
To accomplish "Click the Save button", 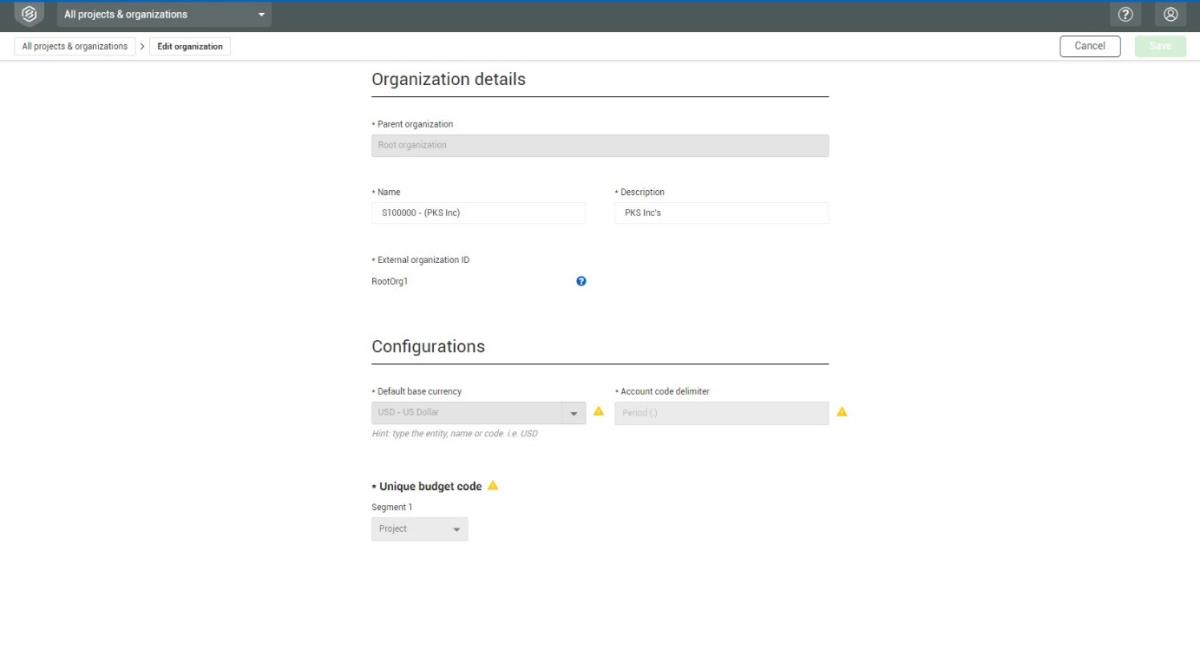I will pos(1160,46).
